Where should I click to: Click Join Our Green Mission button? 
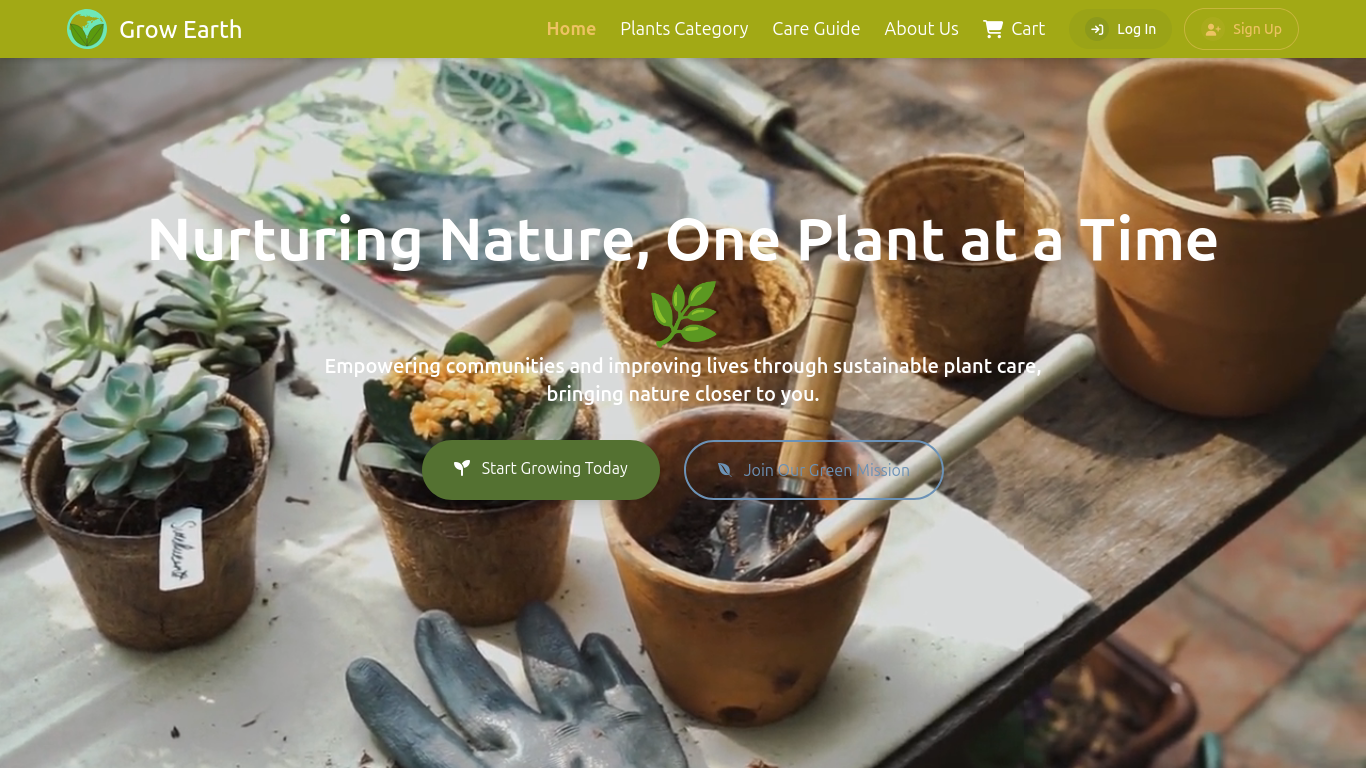(x=814, y=470)
